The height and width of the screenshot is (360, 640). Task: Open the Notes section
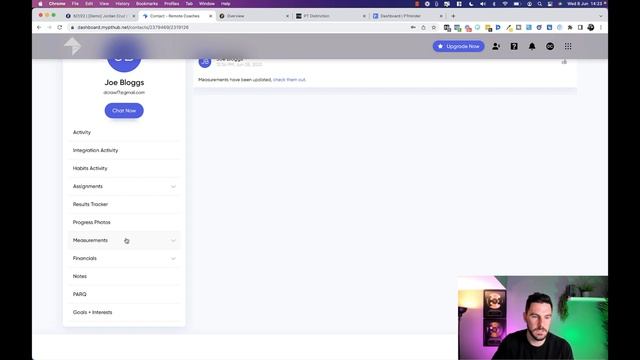pyautogui.click(x=124, y=276)
